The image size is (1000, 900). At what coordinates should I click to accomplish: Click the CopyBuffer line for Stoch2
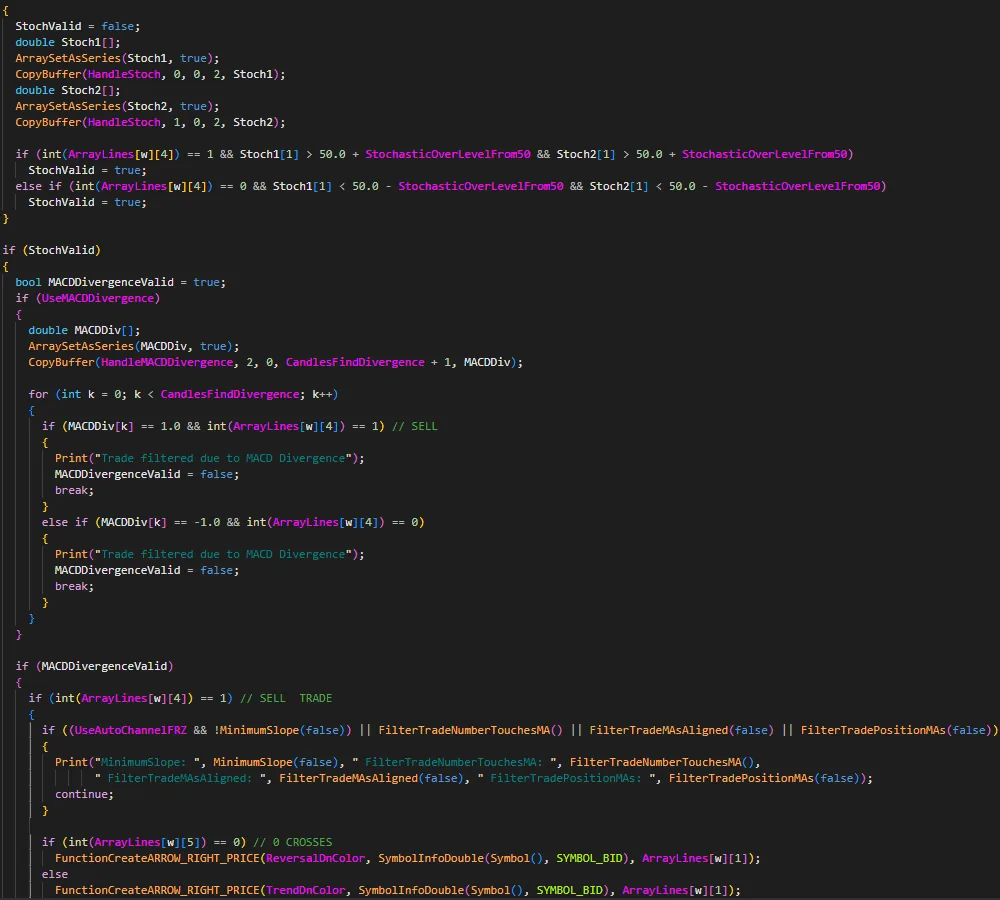click(x=150, y=122)
